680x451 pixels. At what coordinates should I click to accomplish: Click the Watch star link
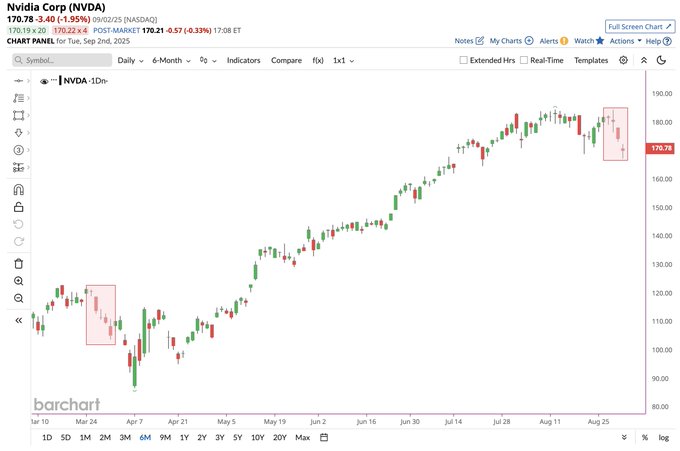point(589,41)
